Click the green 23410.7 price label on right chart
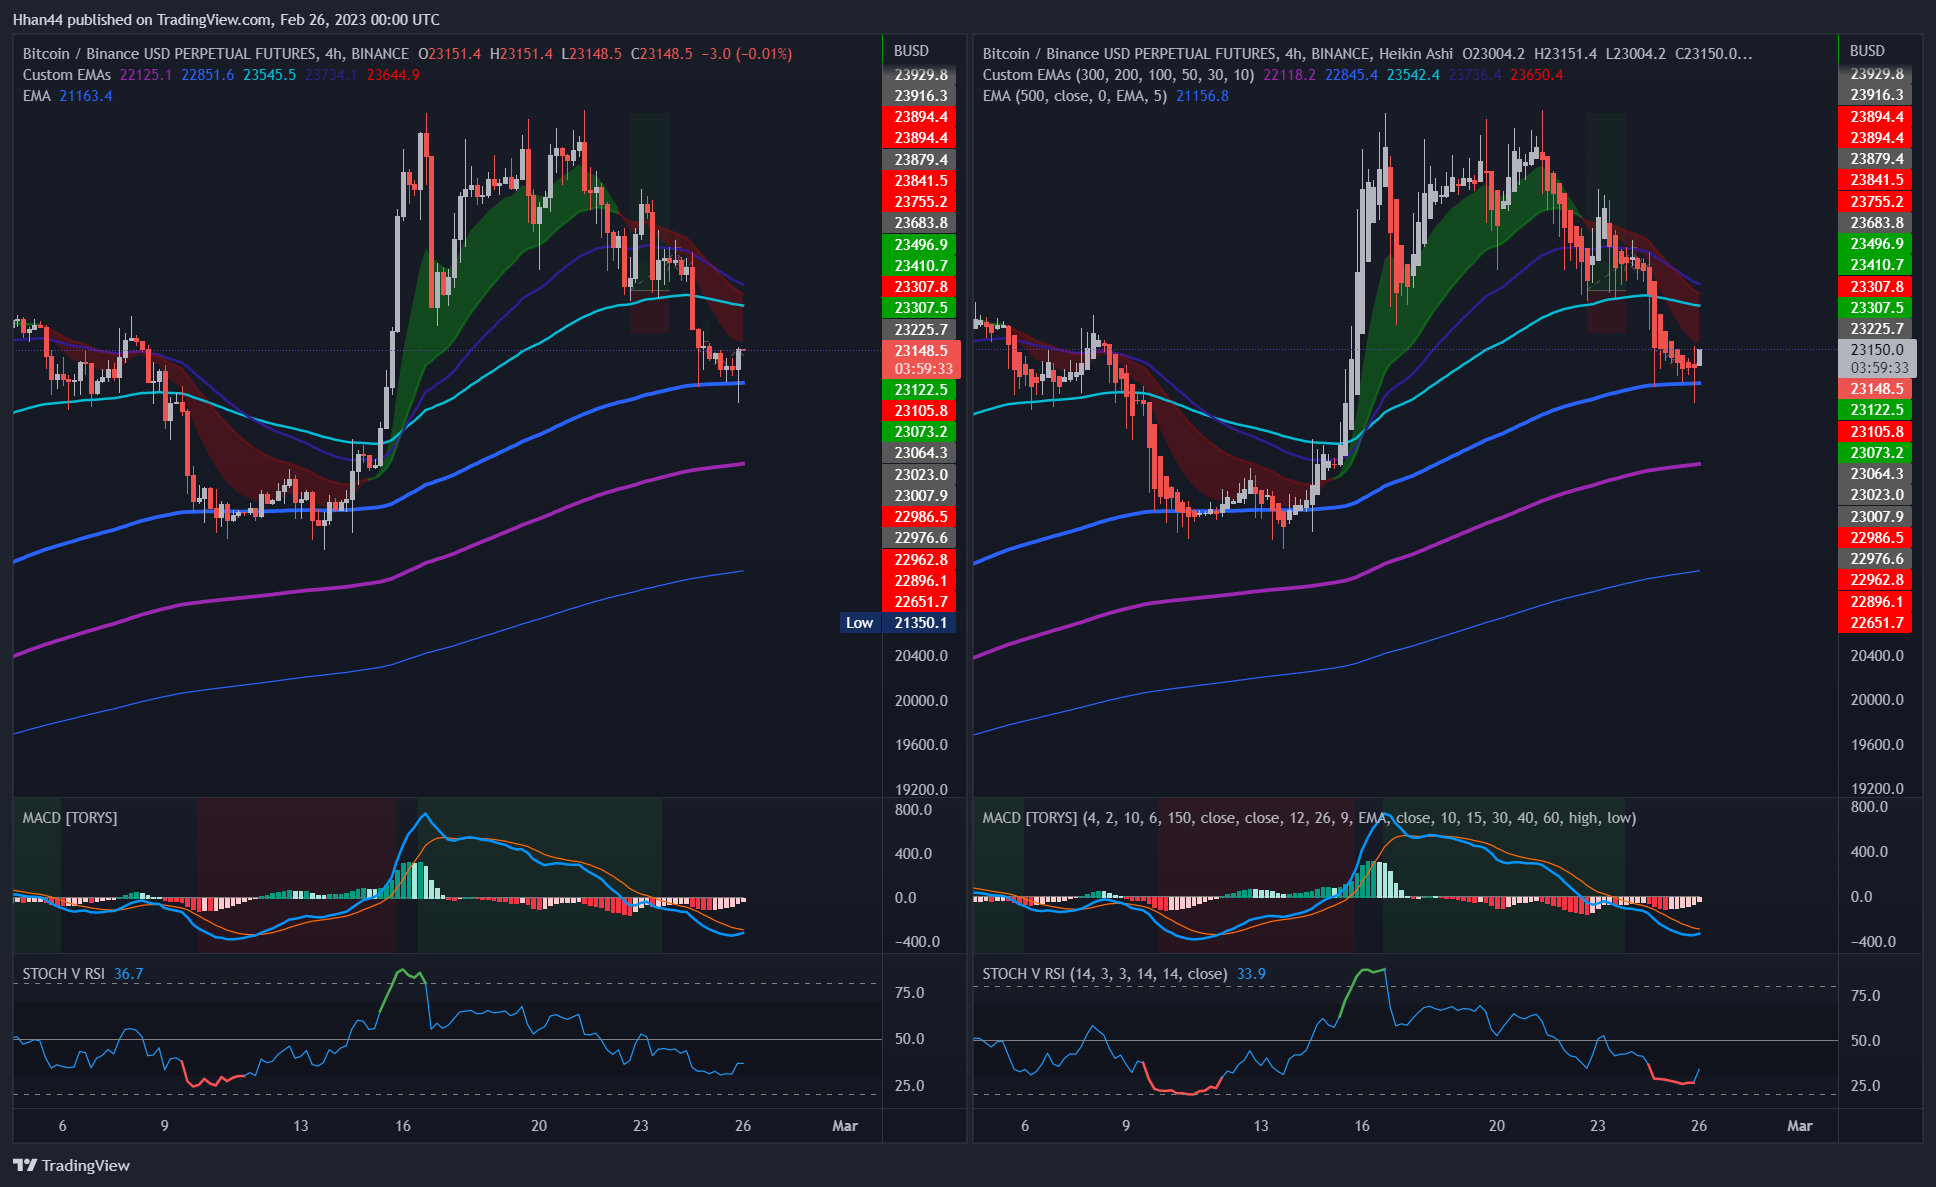 (1876, 265)
